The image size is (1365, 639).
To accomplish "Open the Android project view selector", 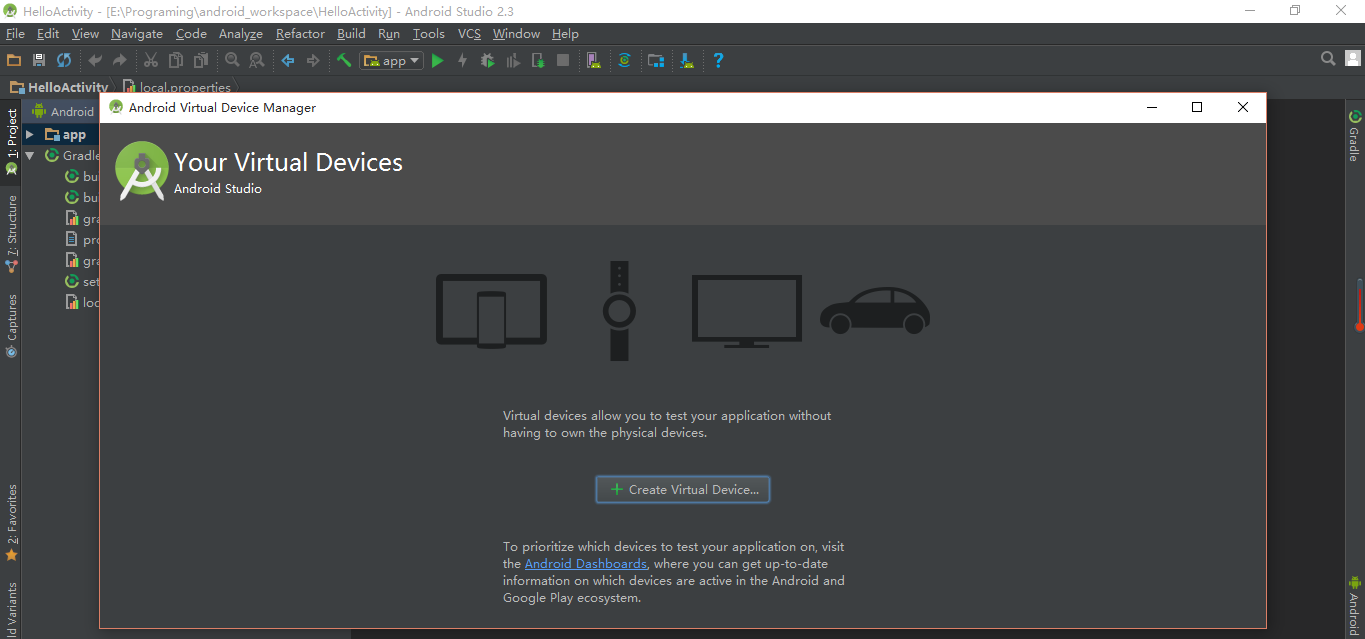I will click(x=63, y=111).
